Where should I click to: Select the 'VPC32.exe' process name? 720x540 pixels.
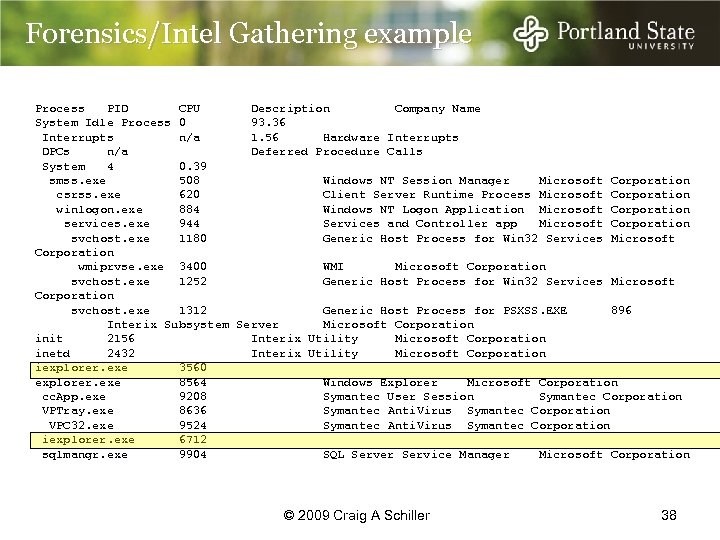click(x=81, y=426)
